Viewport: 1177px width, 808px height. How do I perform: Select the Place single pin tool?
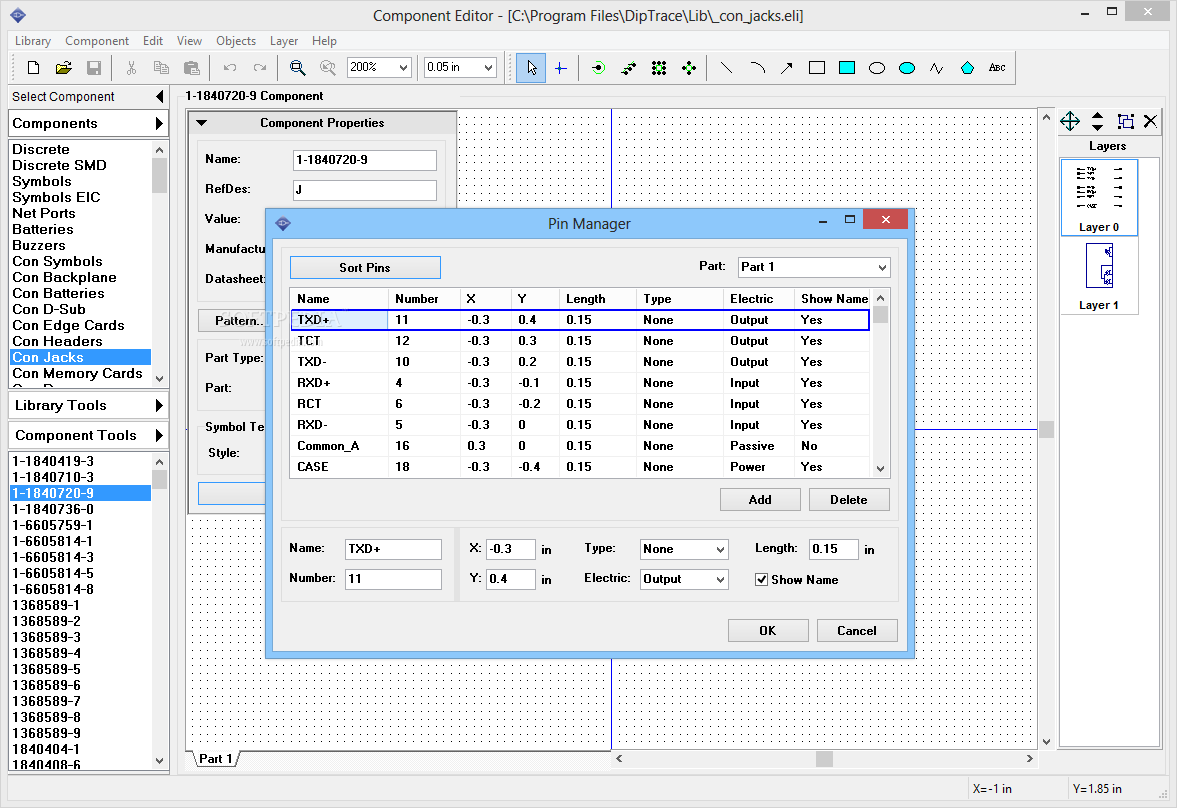(598, 68)
